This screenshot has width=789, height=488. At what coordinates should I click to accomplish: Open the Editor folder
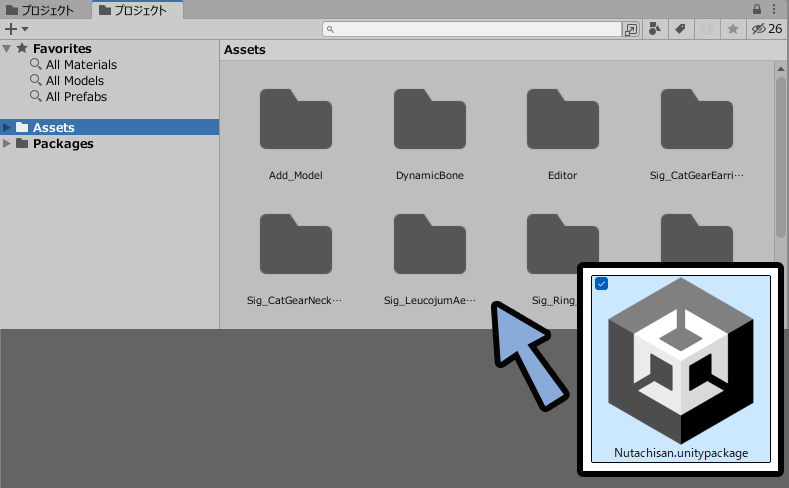tap(563, 119)
